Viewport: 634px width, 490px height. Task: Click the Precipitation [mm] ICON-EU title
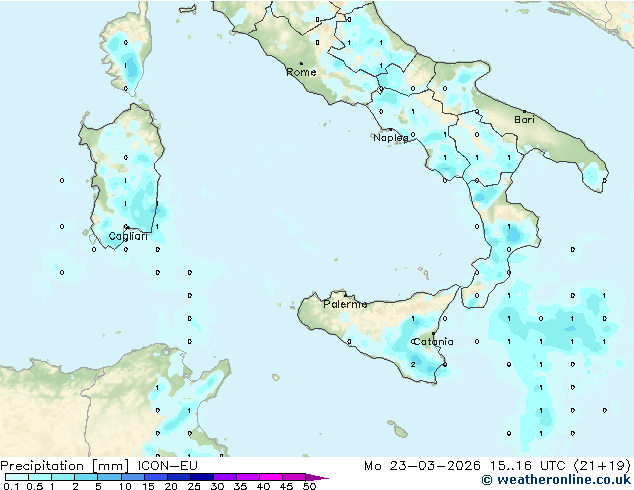click(99, 466)
